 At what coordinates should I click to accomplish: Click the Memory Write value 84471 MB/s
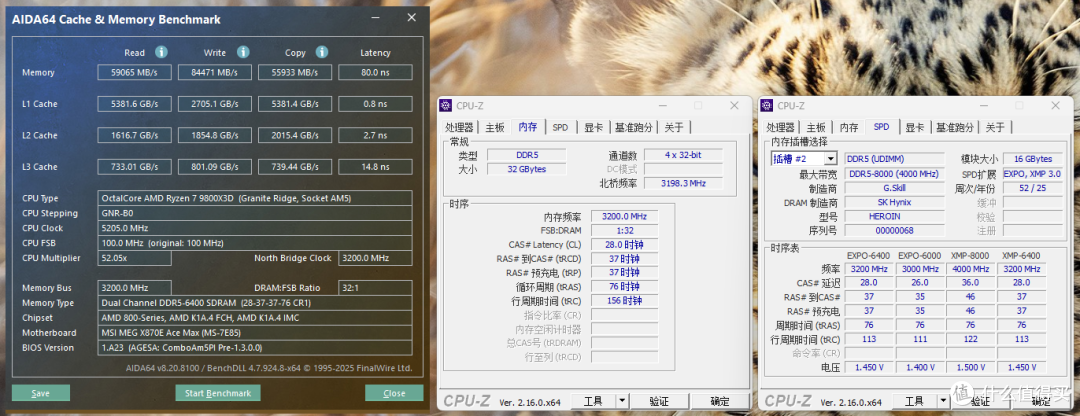click(215, 72)
